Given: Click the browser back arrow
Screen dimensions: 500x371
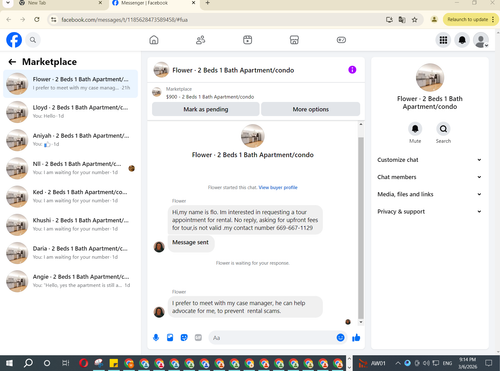Looking at the screenshot, I should [9, 20].
